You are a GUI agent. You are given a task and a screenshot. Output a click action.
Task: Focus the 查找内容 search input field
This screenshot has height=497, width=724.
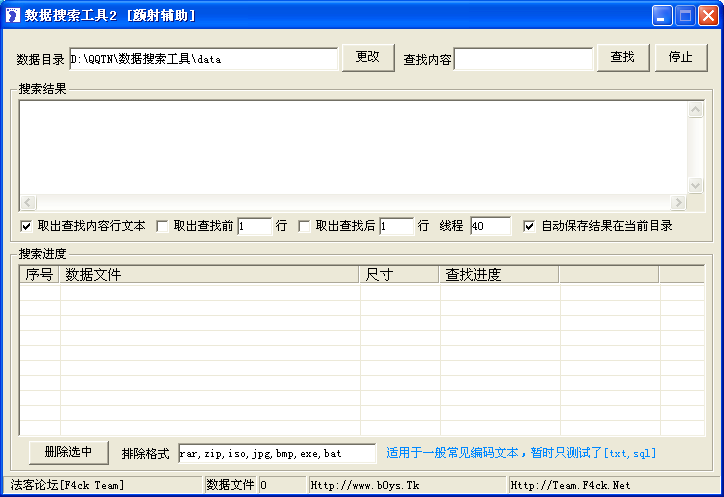point(523,59)
